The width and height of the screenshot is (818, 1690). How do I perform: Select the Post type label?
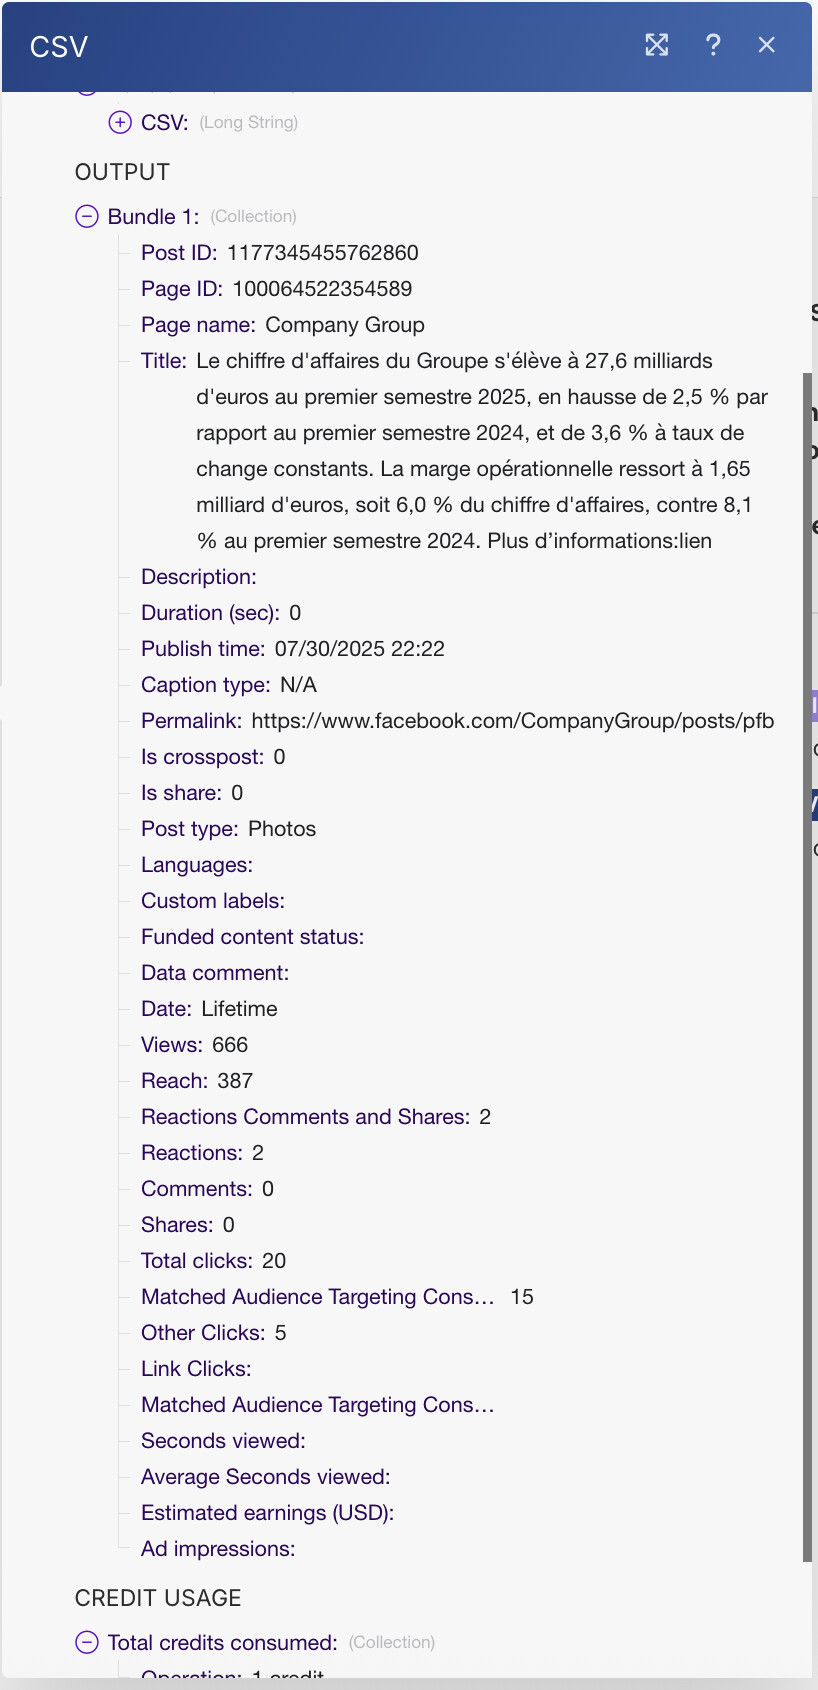click(189, 829)
